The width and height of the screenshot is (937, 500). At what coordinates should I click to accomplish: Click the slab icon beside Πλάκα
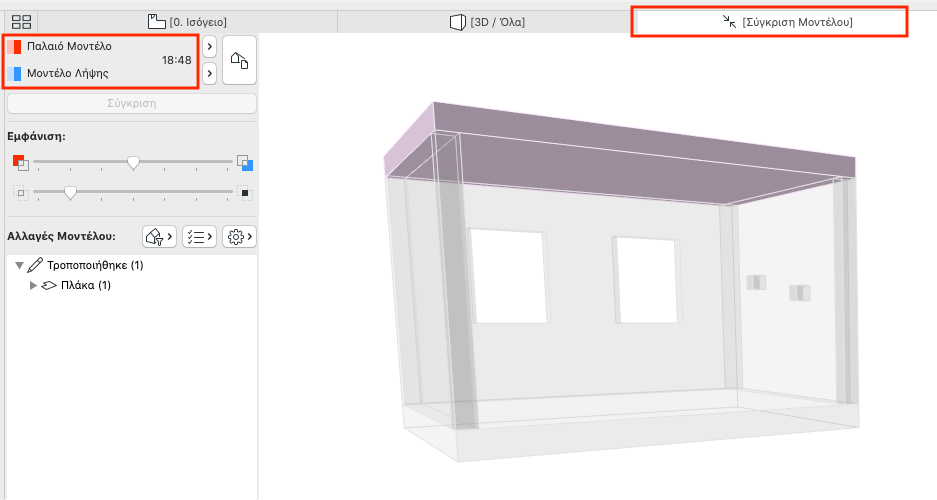tap(49, 286)
